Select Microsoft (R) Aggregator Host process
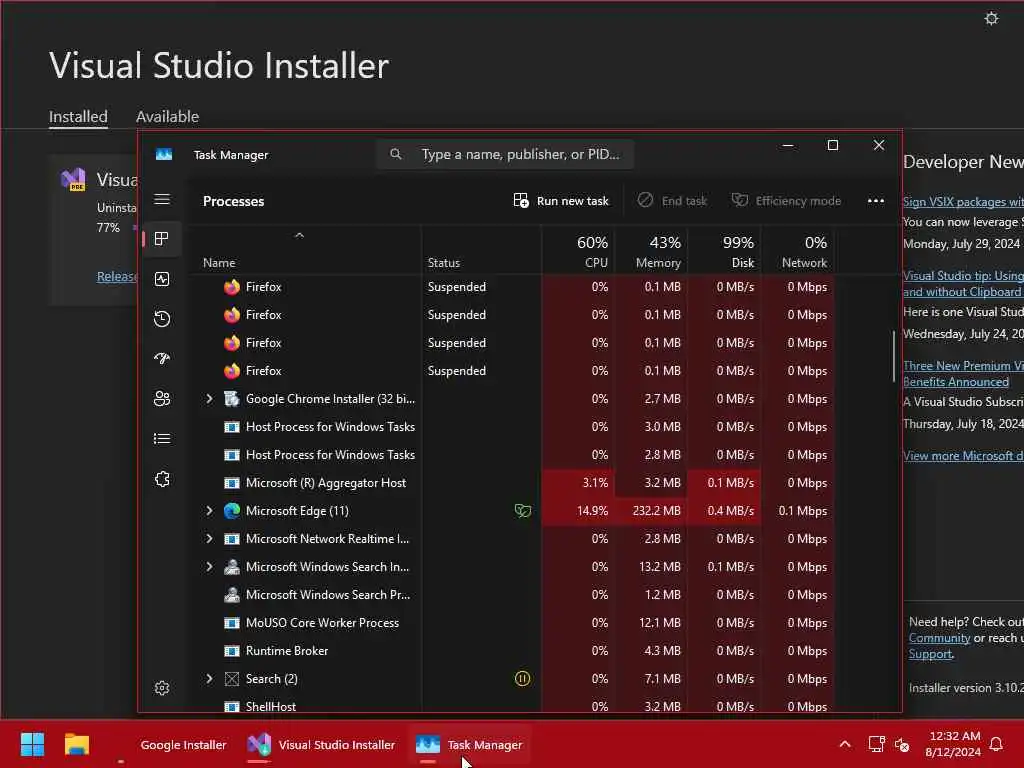 pyautogui.click(x=510, y=483)
